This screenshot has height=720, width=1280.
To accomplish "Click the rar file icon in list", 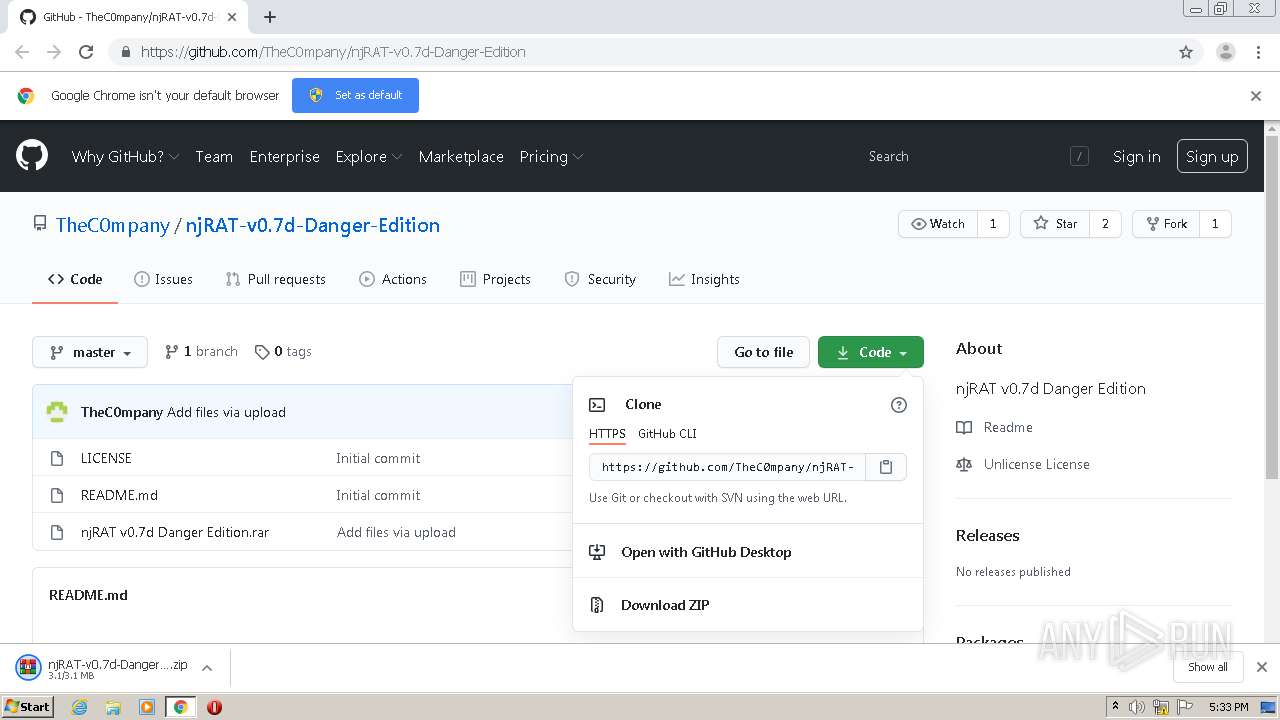I will 57,532.
